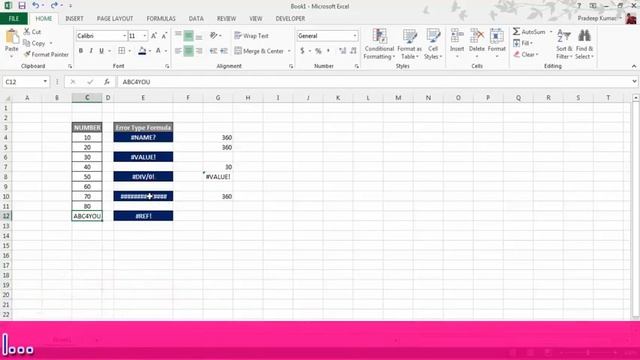Collapse the ribbon
Viewport: 640px width, 360px height.
pos(634,66)
